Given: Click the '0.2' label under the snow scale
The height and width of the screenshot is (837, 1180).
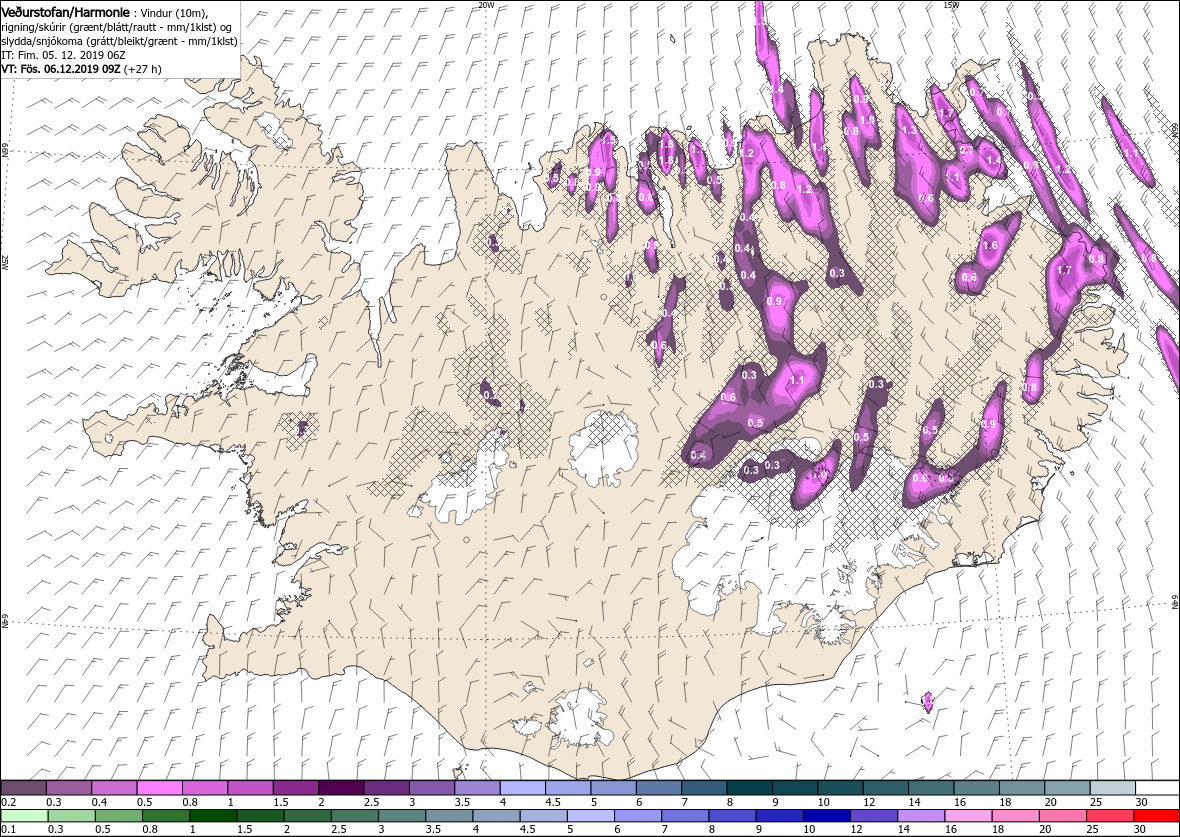Looking at the screenshot, I should pyautogui.click(x=9, y=802).
